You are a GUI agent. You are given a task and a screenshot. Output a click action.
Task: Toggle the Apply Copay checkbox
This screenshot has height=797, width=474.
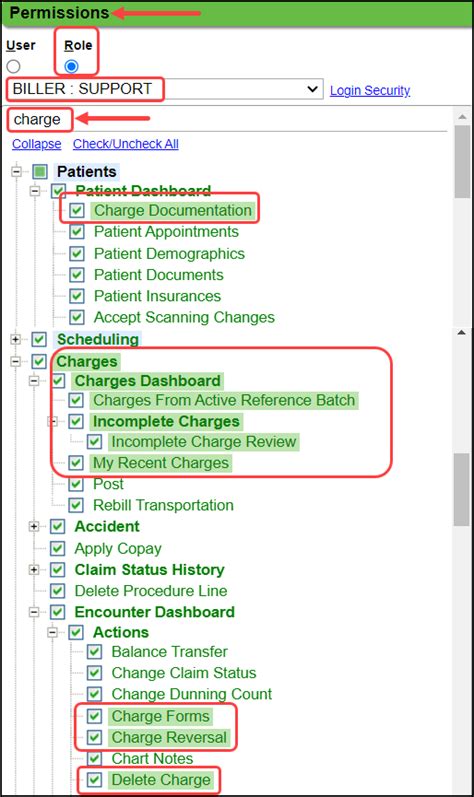click(58, 548)
